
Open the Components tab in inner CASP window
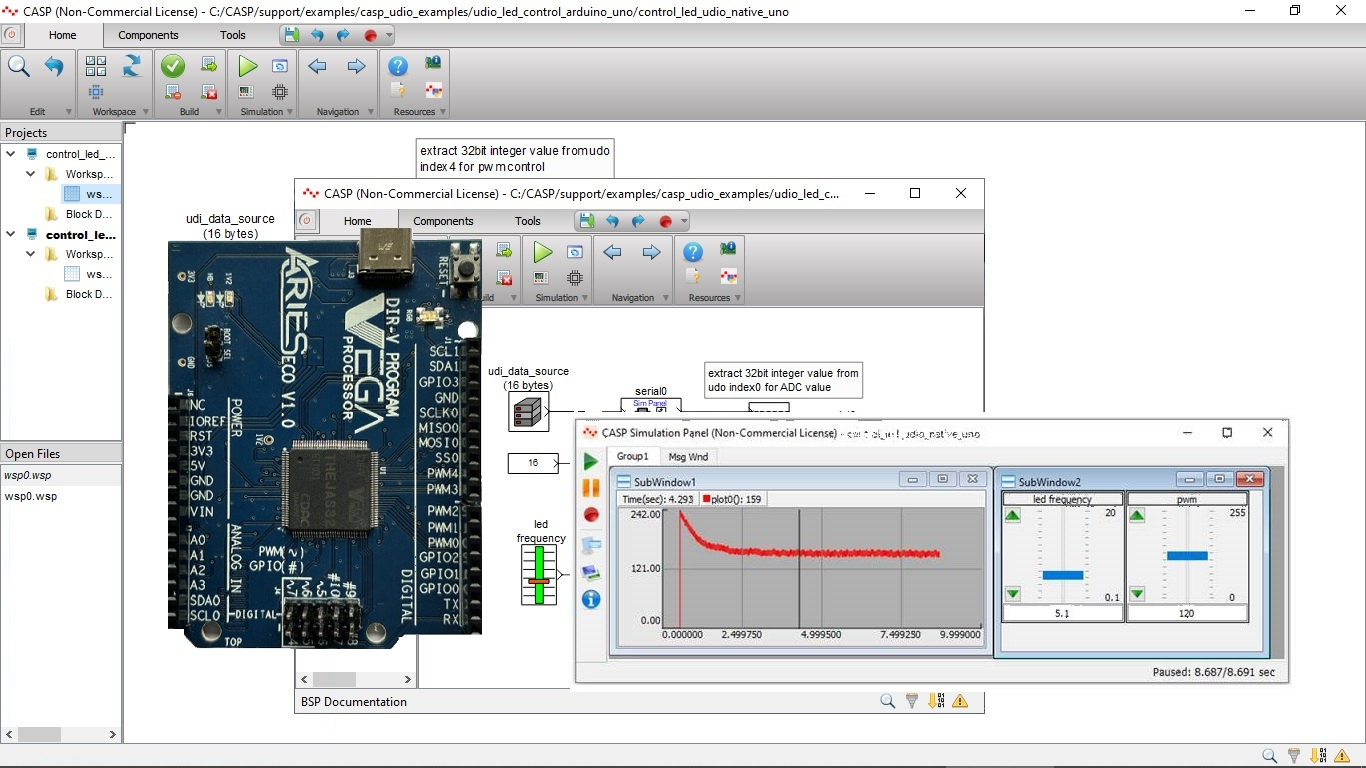point(443,221)
